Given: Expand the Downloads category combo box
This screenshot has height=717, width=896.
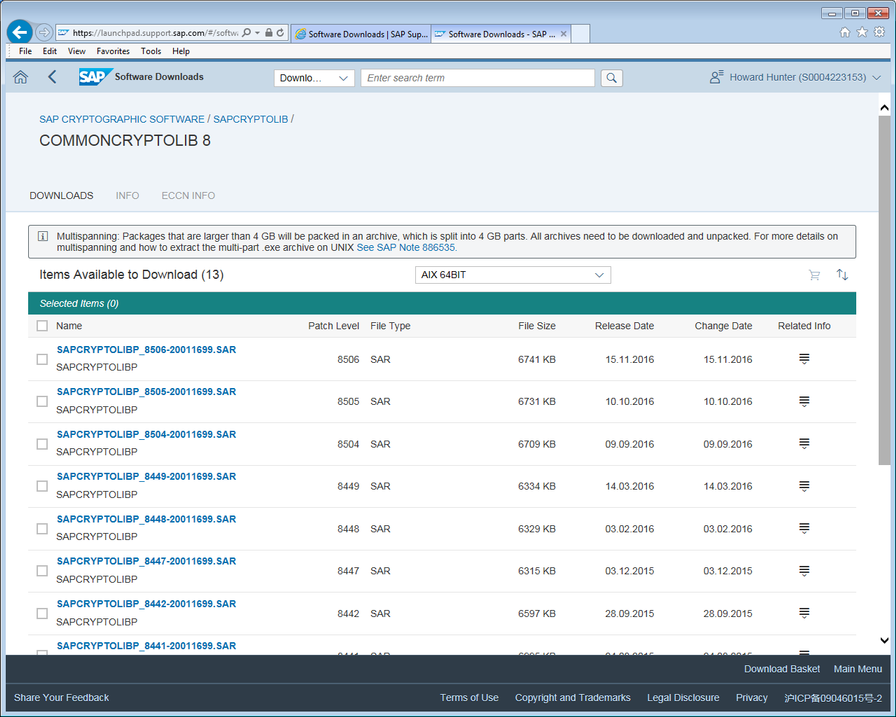Looking at the screenshot, I should click(314, 77).
